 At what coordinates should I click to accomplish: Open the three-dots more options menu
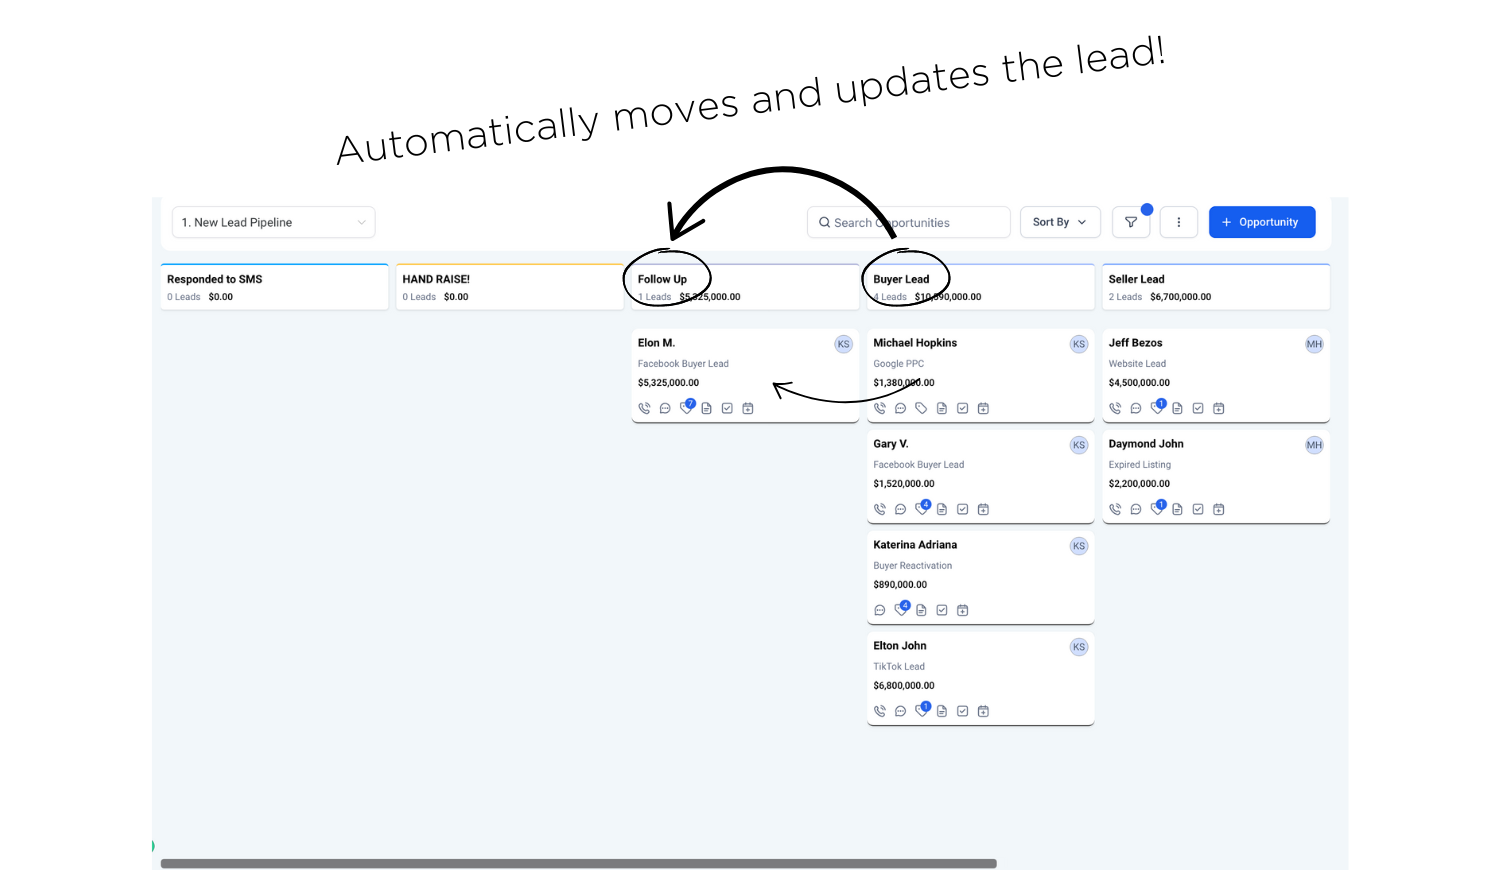(x=1178, y=222)
